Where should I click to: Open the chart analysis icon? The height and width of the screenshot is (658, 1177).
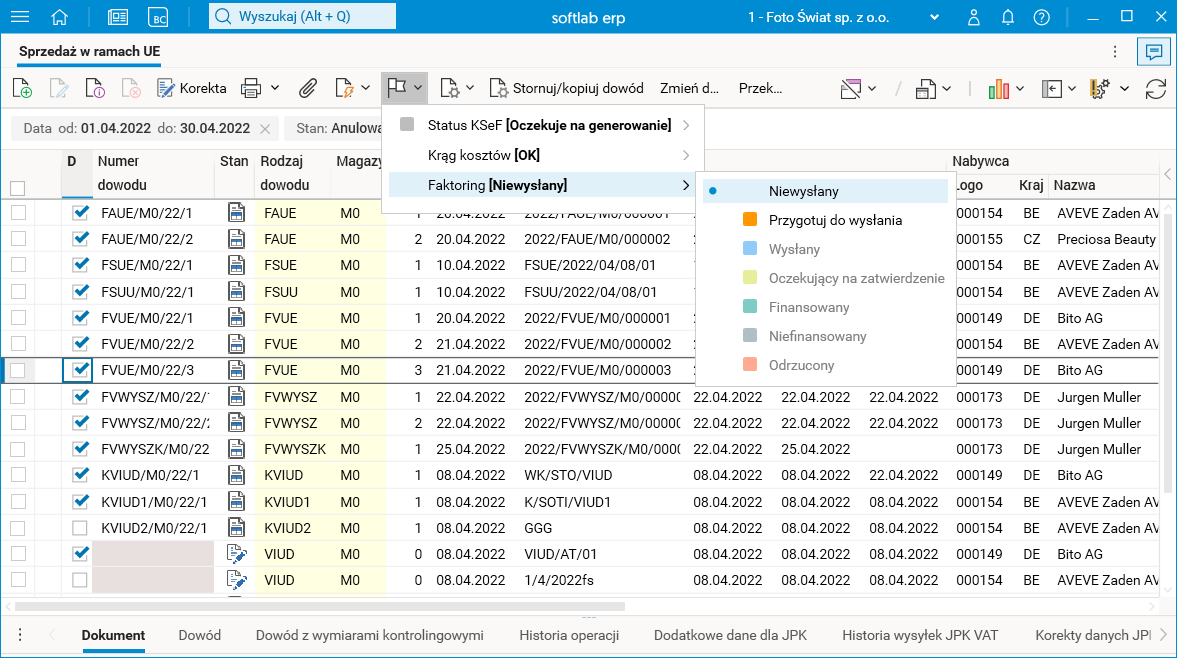(998, 88)
